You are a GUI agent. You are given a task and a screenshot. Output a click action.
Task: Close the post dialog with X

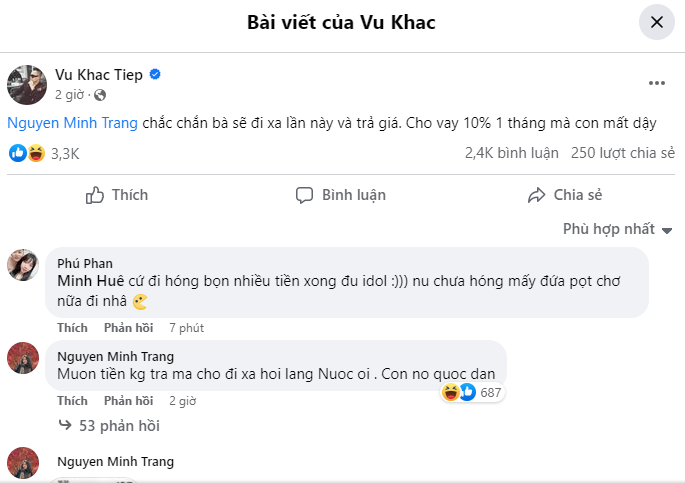[656, 22]
